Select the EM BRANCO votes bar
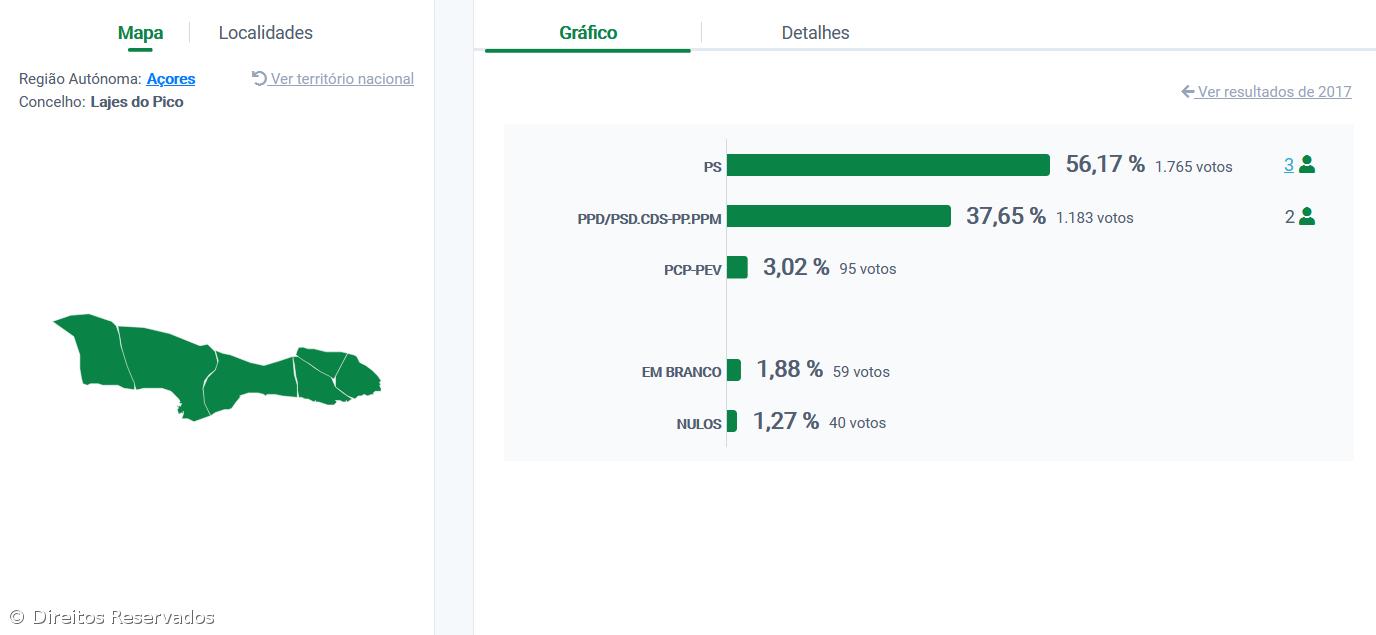The image size is (1376, 635). coord(734,370)
